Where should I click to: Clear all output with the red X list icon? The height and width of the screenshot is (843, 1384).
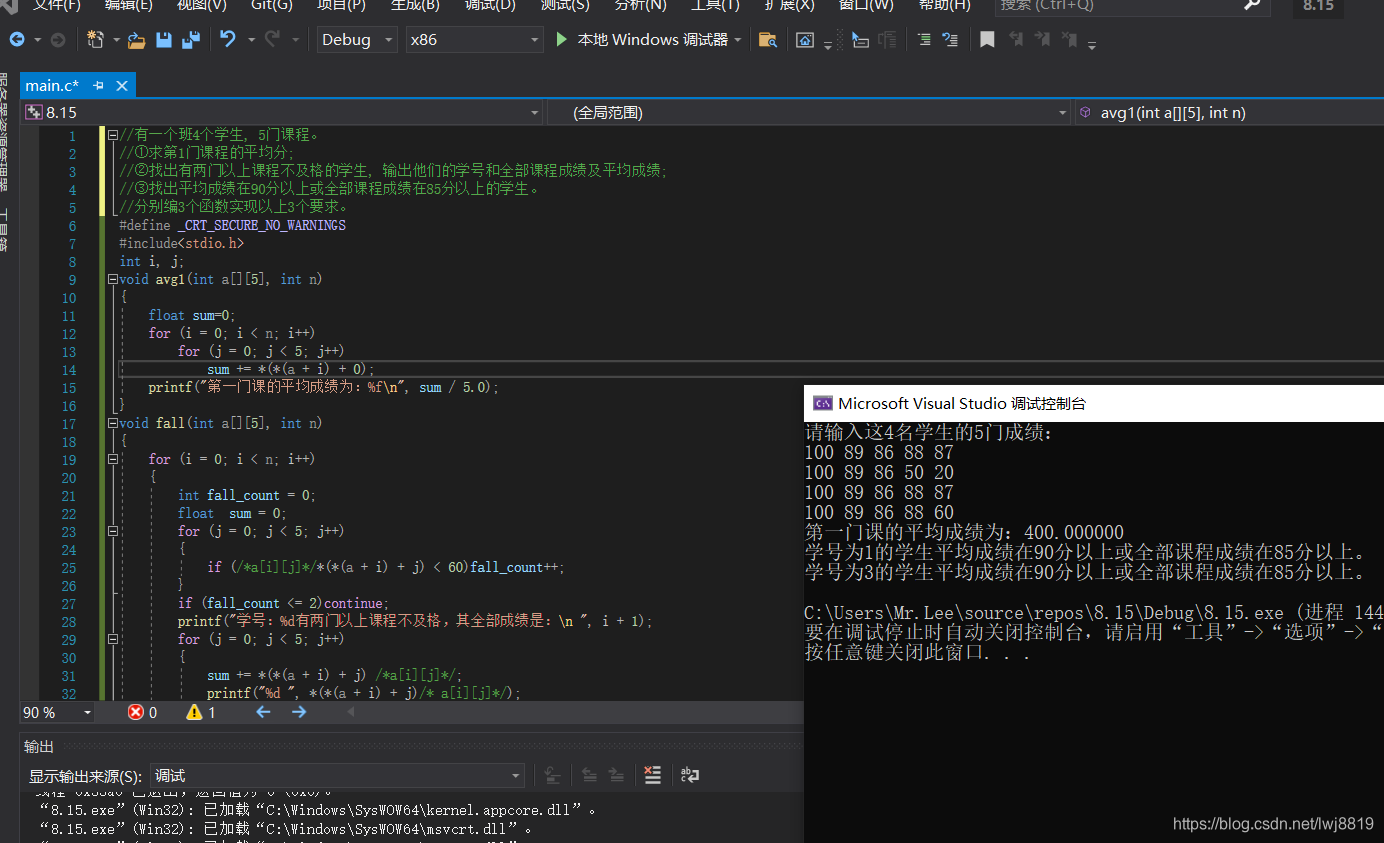click(x=653, y=775)
